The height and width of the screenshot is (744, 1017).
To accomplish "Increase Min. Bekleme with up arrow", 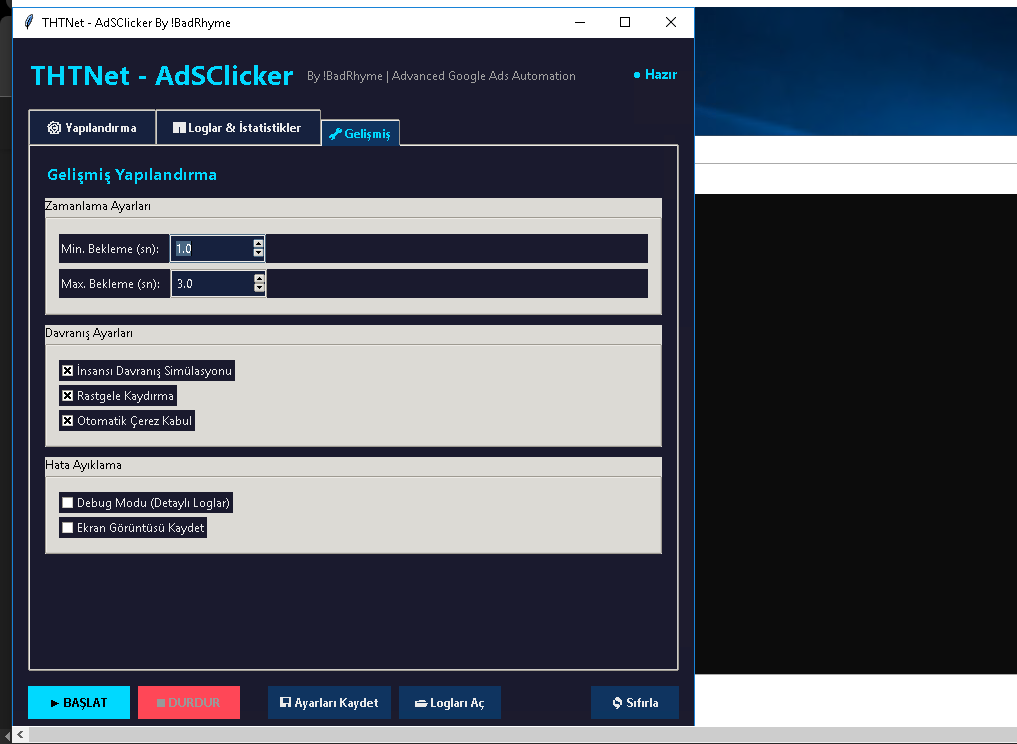I will tap(258, 243).
